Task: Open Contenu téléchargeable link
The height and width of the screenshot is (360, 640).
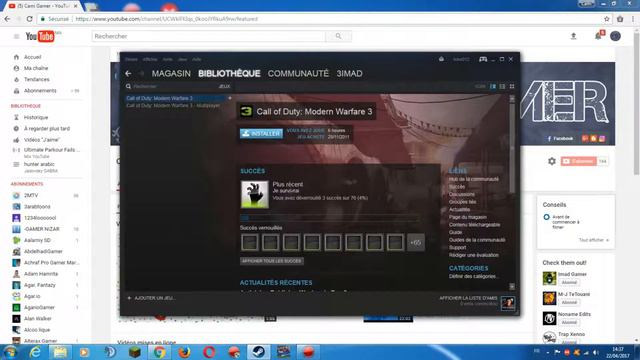Action: coord(474,225)
